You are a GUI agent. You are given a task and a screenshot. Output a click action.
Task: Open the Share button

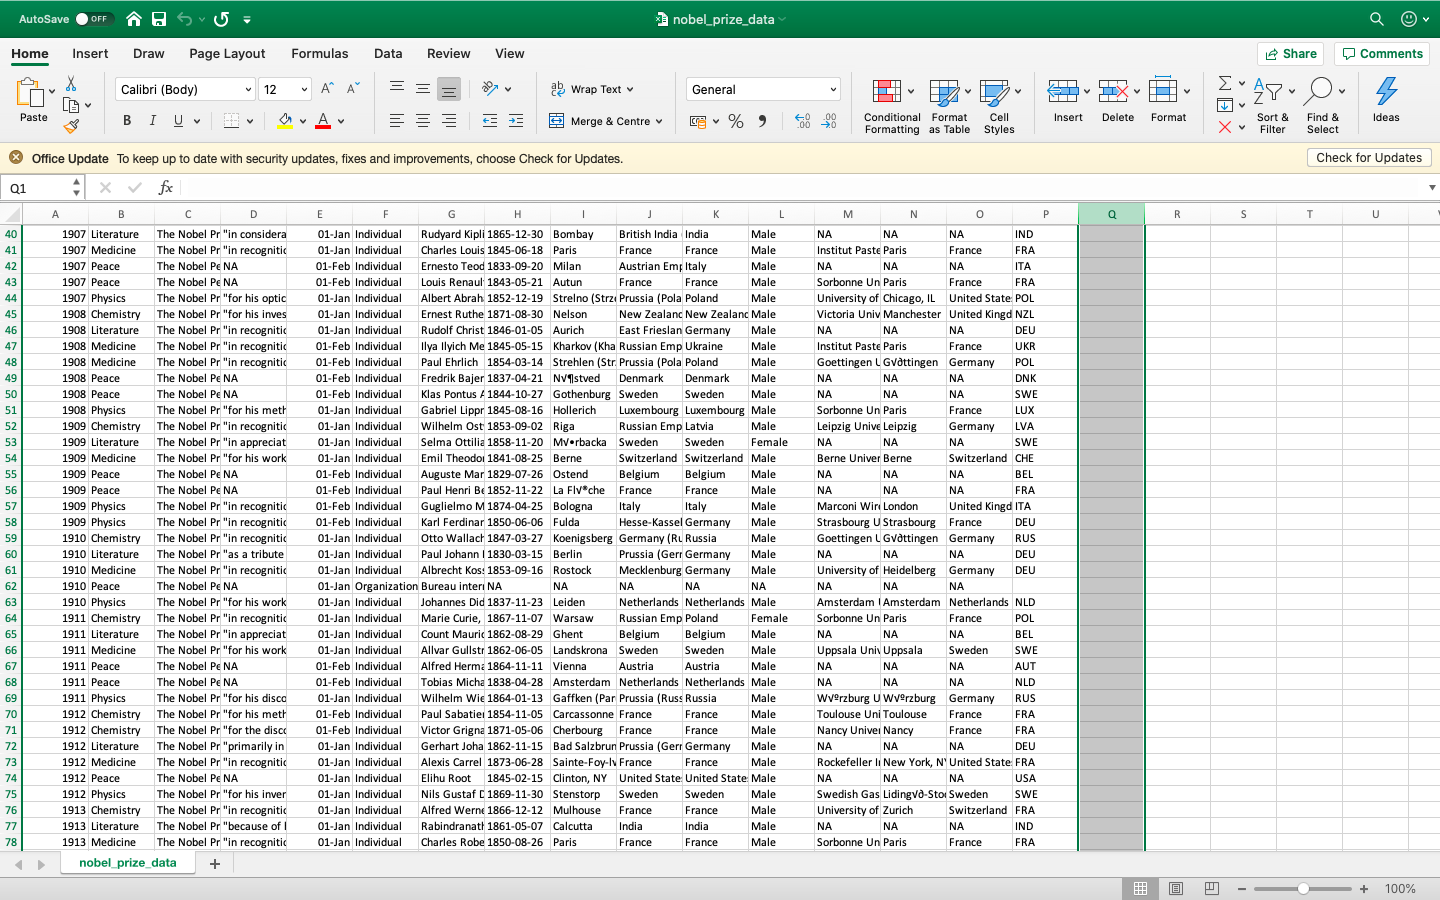pyautogui.click(x=1290, y=53)
